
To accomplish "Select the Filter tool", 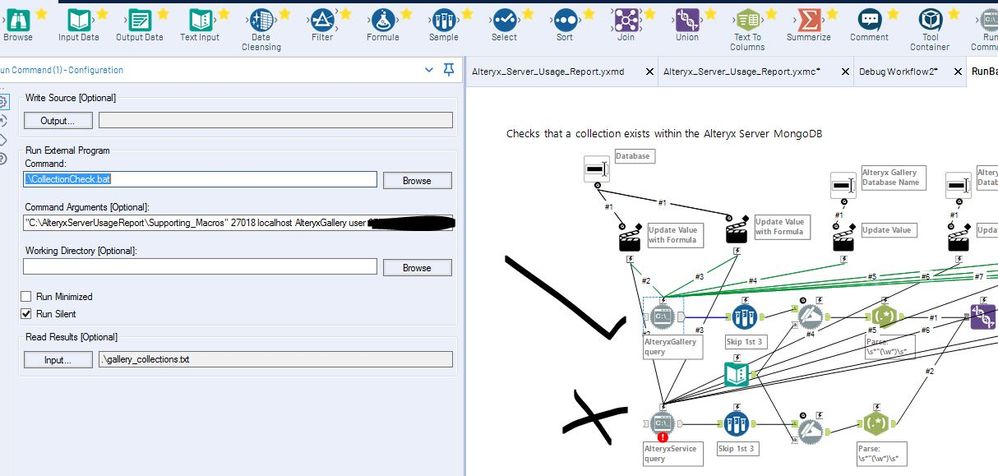I will [322, 21].
